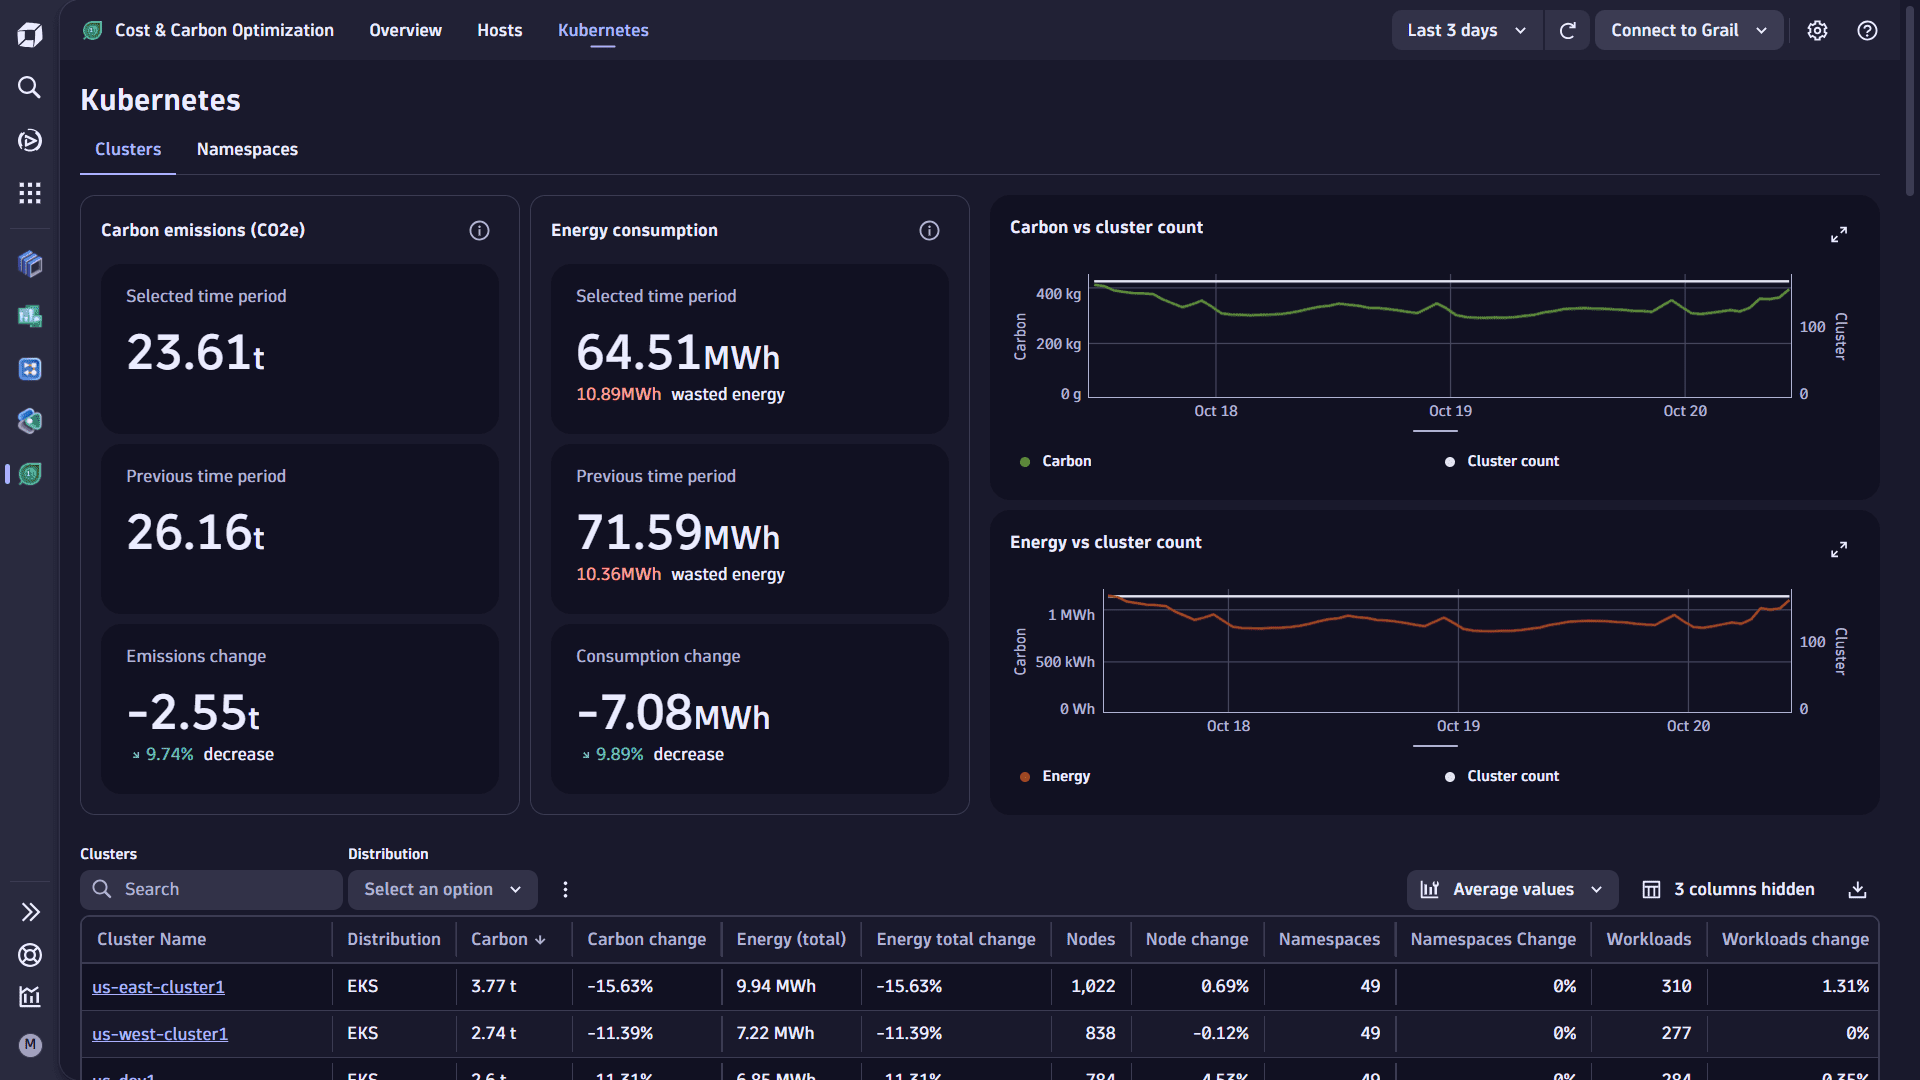Show info for Energy consumption card

pyautogui.click(x=929, y=230)
